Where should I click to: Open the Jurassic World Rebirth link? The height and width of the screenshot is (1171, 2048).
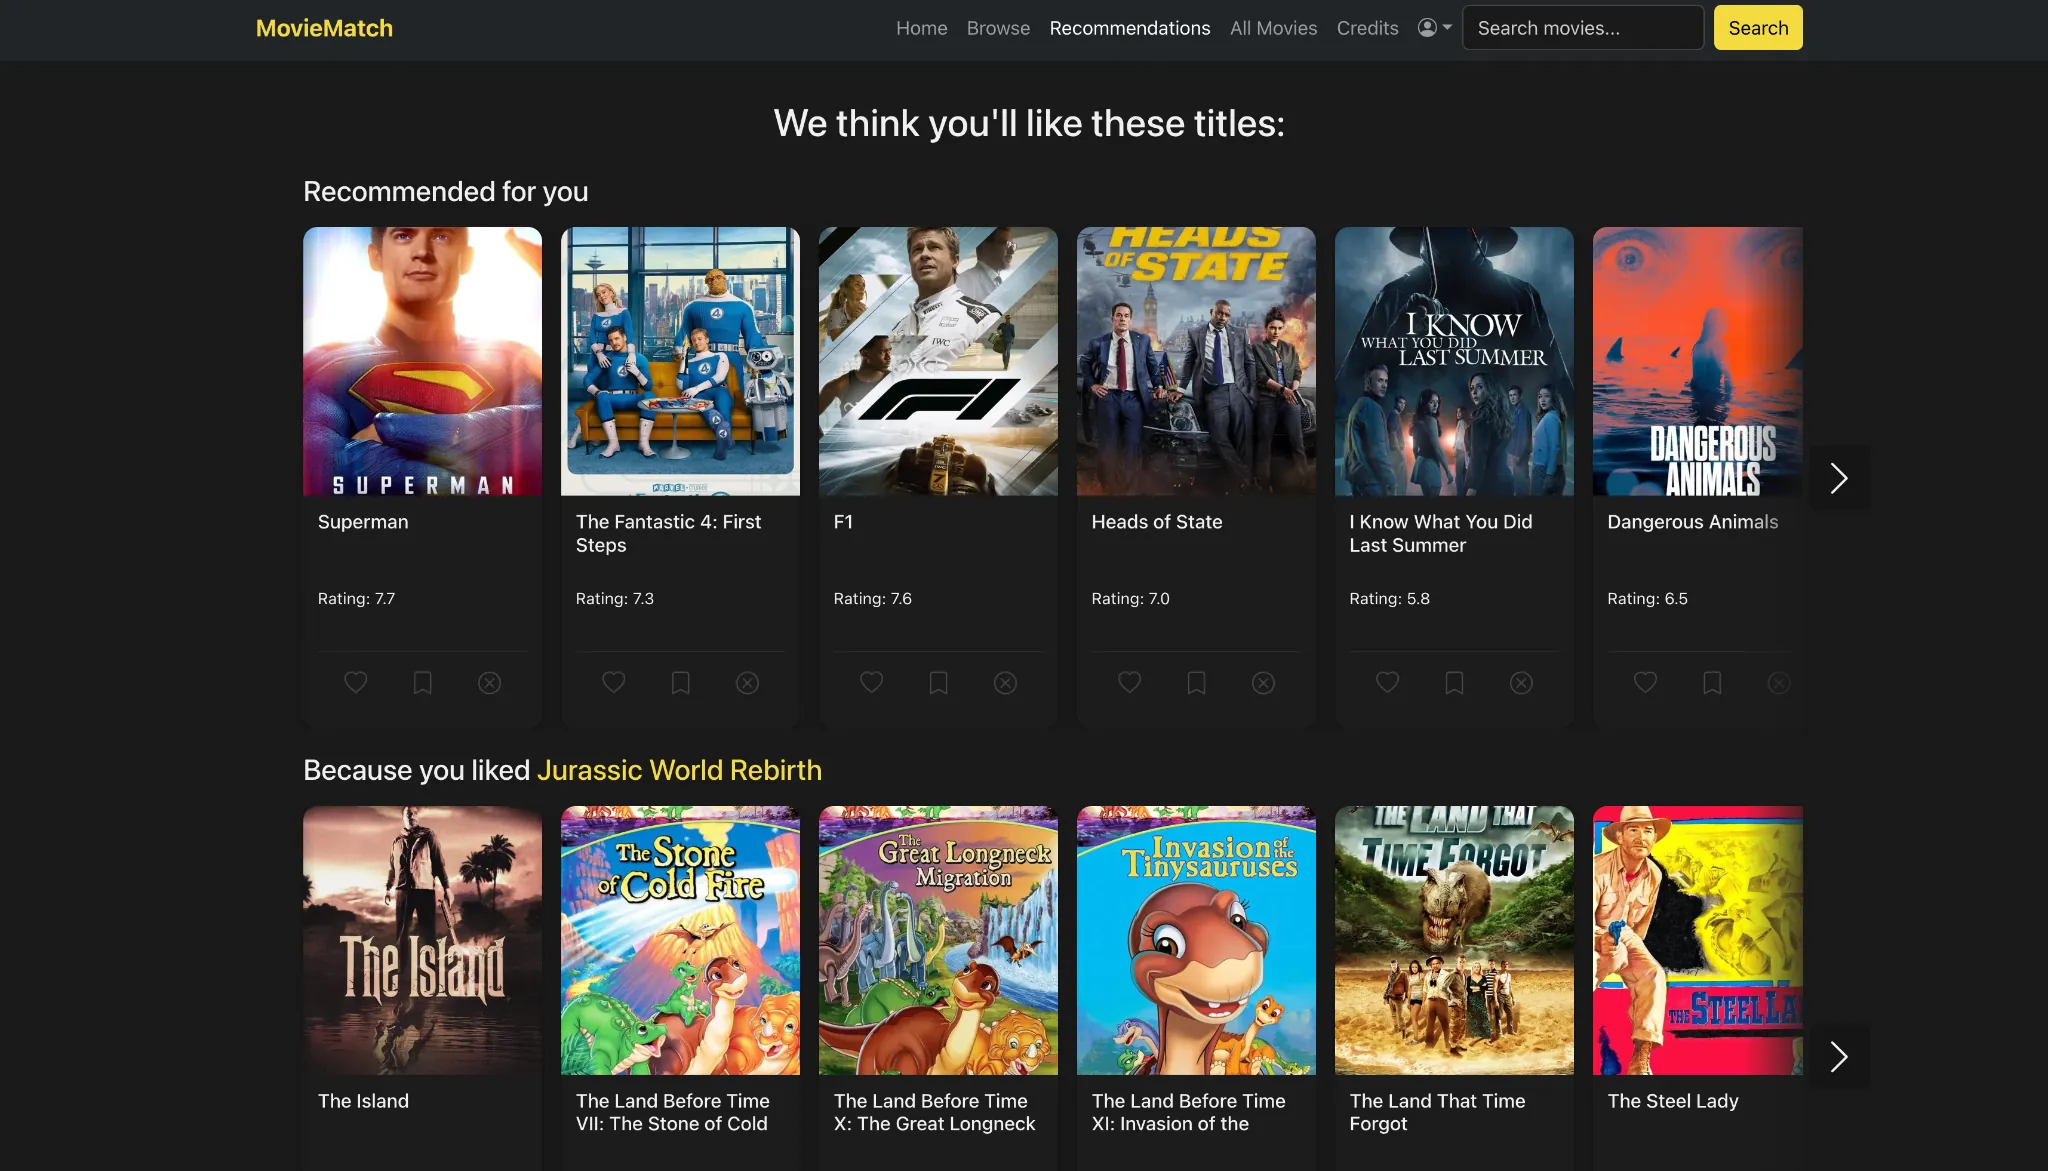679,770
